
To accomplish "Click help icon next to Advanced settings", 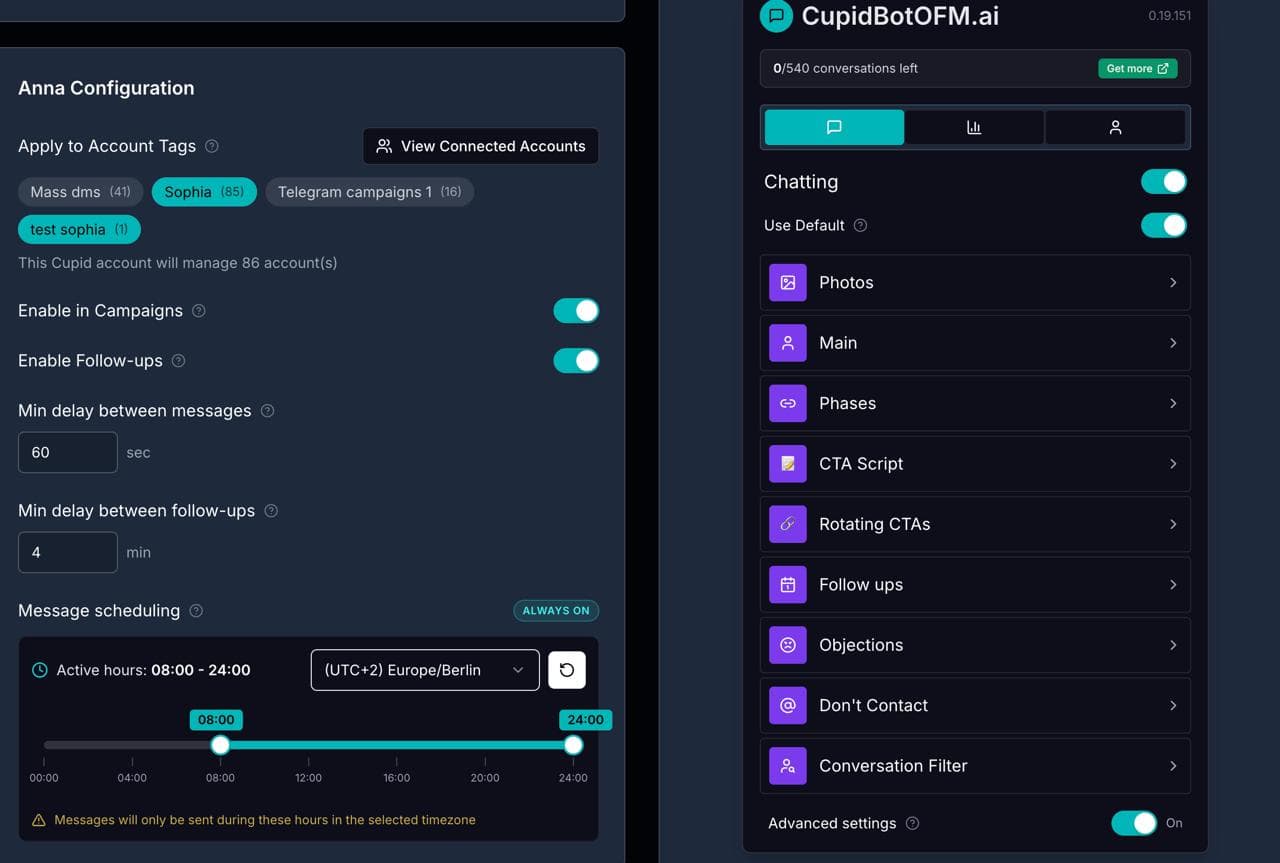I will [x=913, y=824].
